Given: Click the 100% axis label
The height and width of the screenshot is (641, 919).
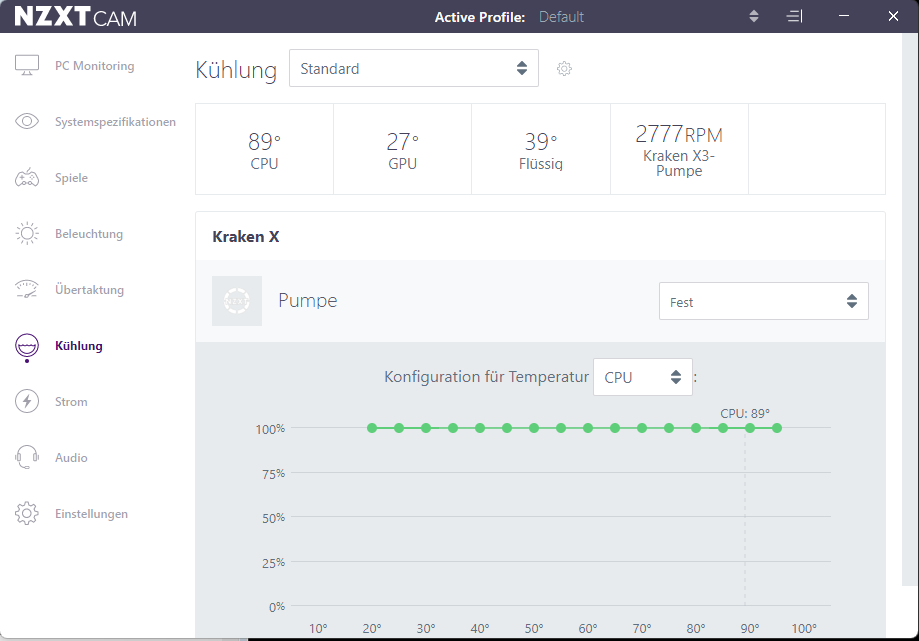Looking at the screenshot, I should tap(270, 429).
